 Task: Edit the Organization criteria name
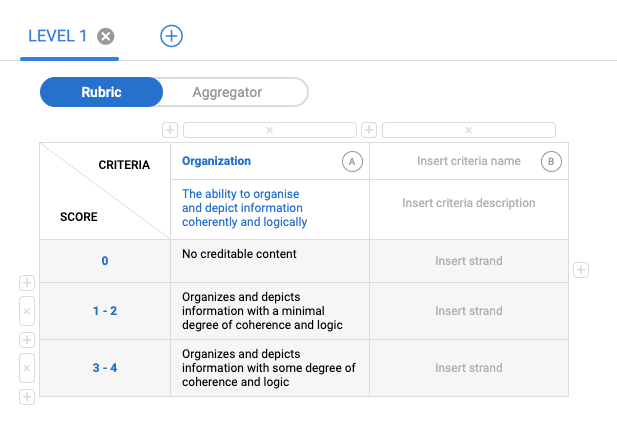[217, 161]
